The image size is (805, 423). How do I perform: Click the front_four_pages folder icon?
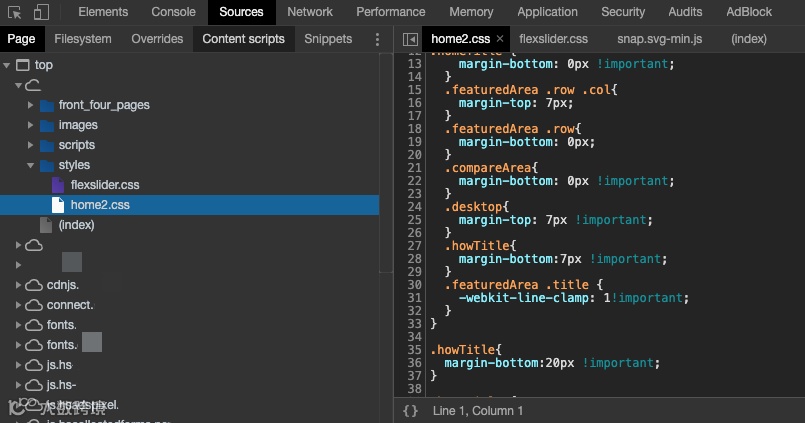tap(46, 105)
